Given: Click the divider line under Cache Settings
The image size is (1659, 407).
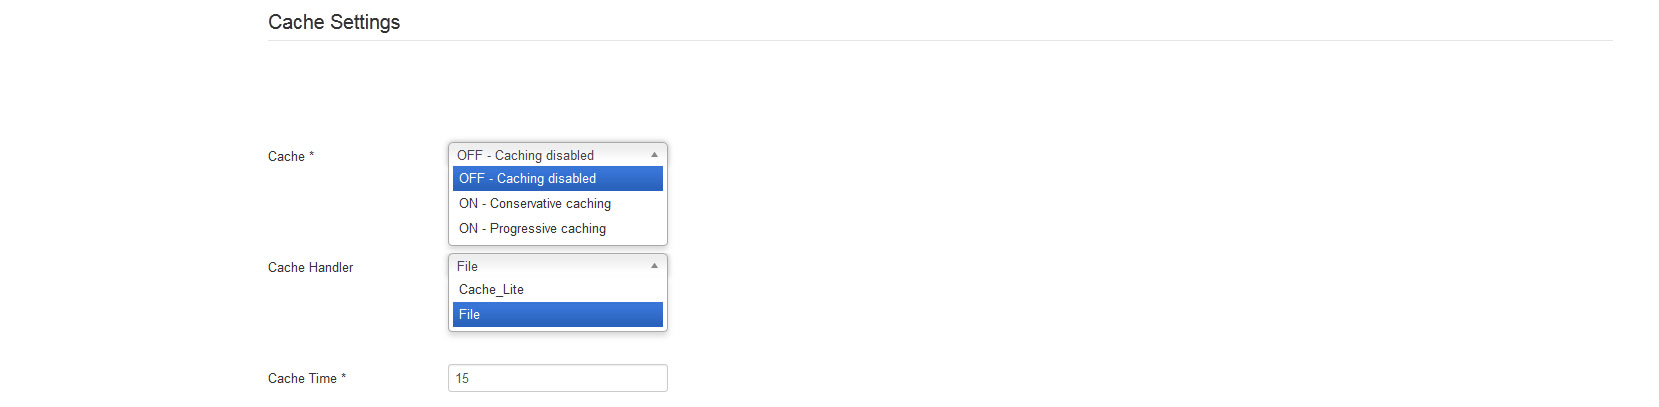Looking at the screenshot, I should tap(940, 40).
